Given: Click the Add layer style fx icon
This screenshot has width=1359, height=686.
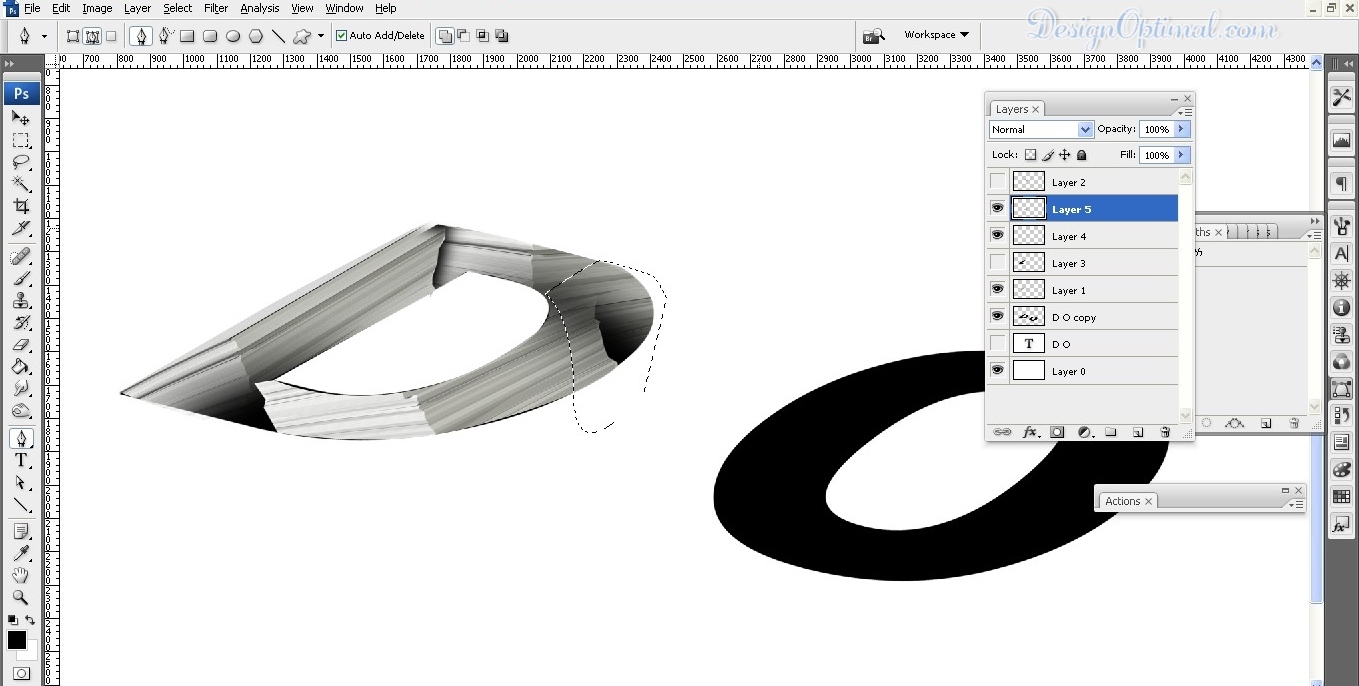Looking at the screenshot, I should point(1030,432).
